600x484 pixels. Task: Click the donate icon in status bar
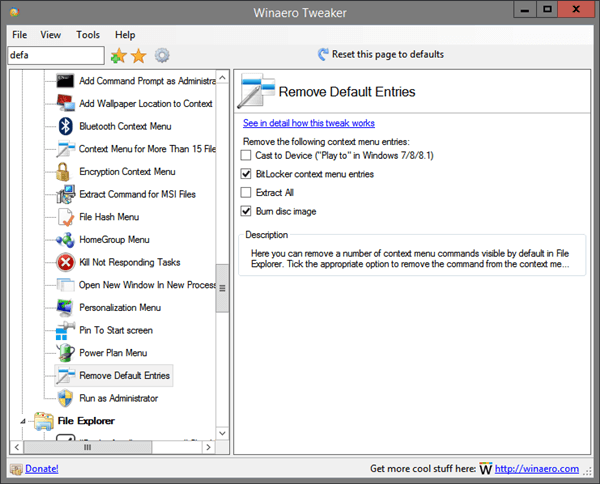coord(16,469)
